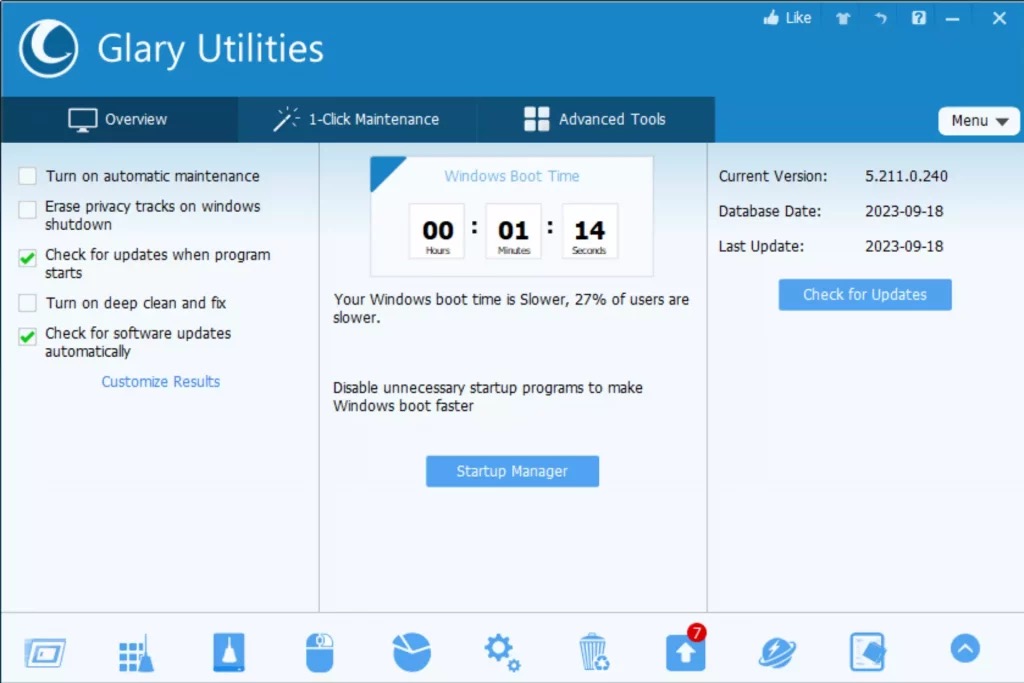Launch the Uninstall Manager trash bin icon
Image resolution: width=1024 pixels, height=683 pixels.
pos(594,652)
